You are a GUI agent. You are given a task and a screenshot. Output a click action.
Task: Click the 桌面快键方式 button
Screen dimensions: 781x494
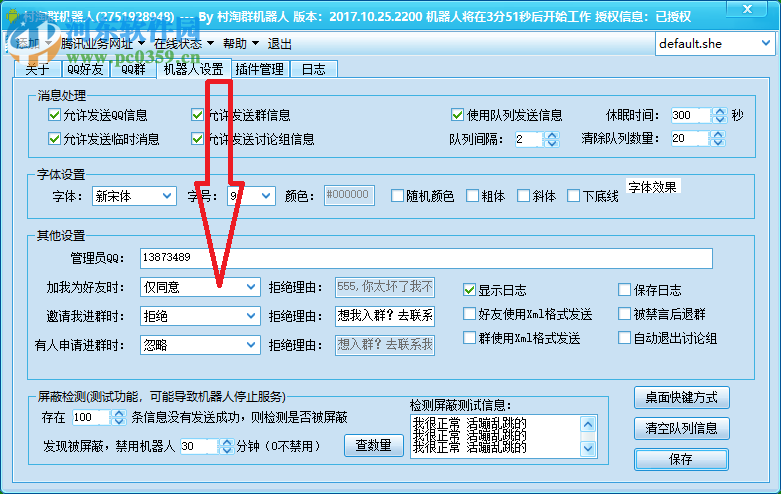tap(681, 397)
